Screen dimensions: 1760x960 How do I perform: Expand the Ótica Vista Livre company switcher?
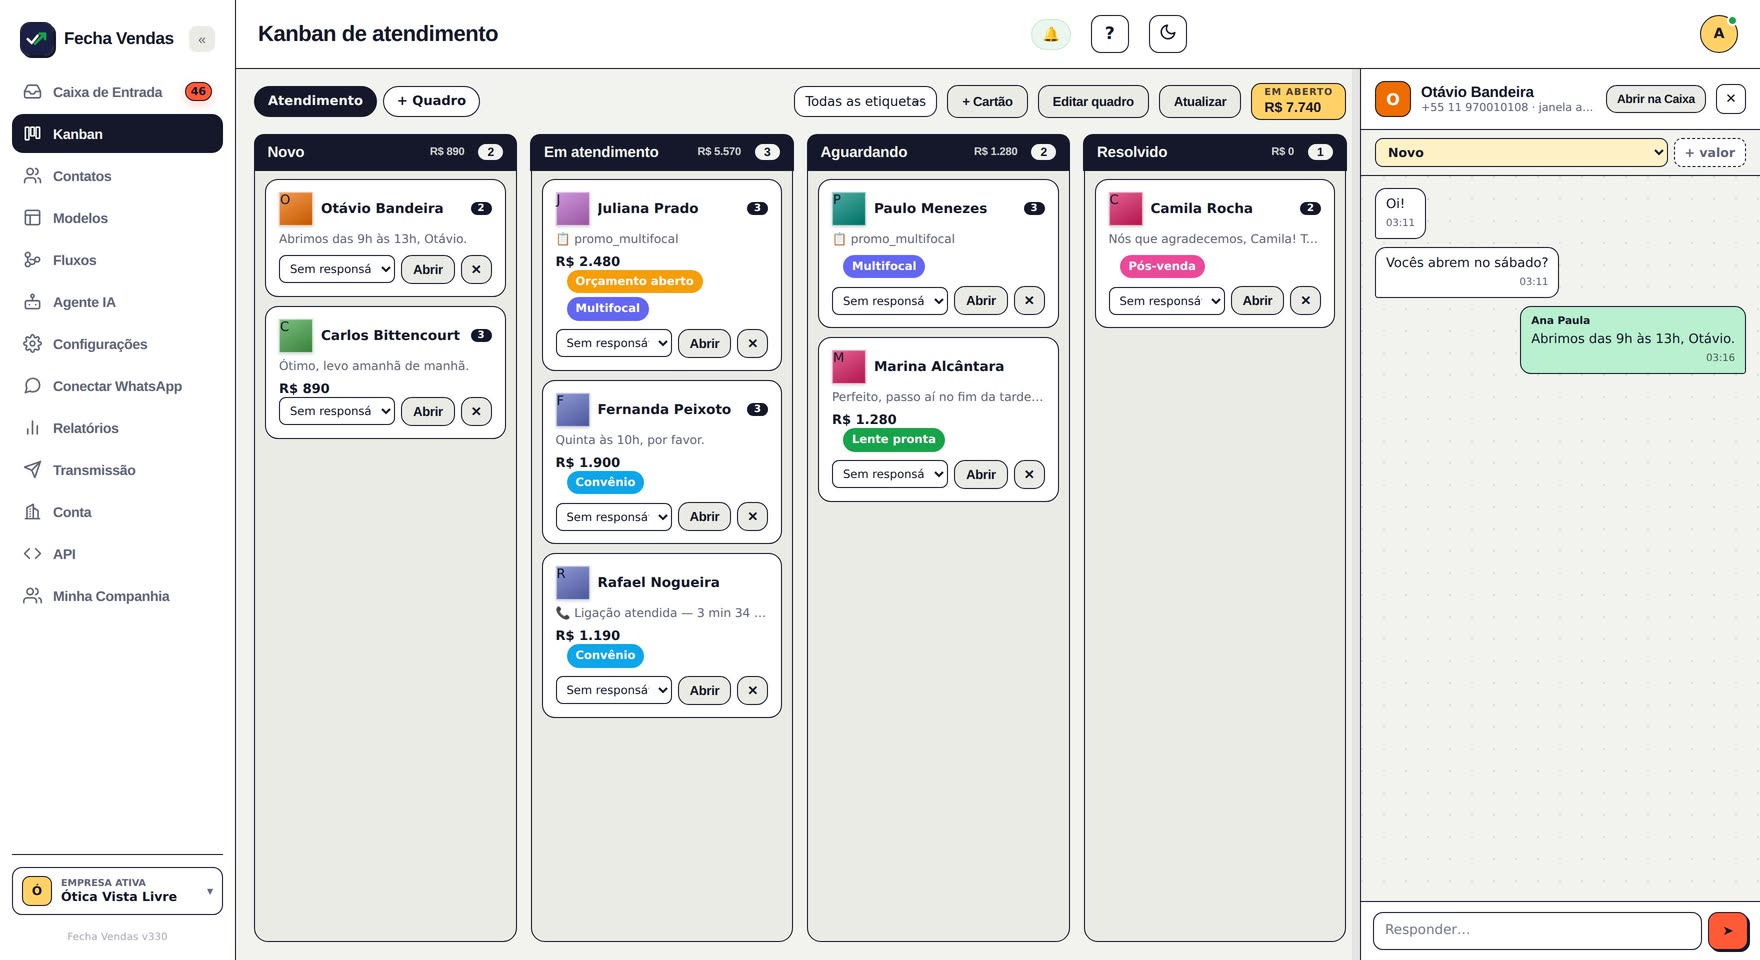(x=117, y=891)
